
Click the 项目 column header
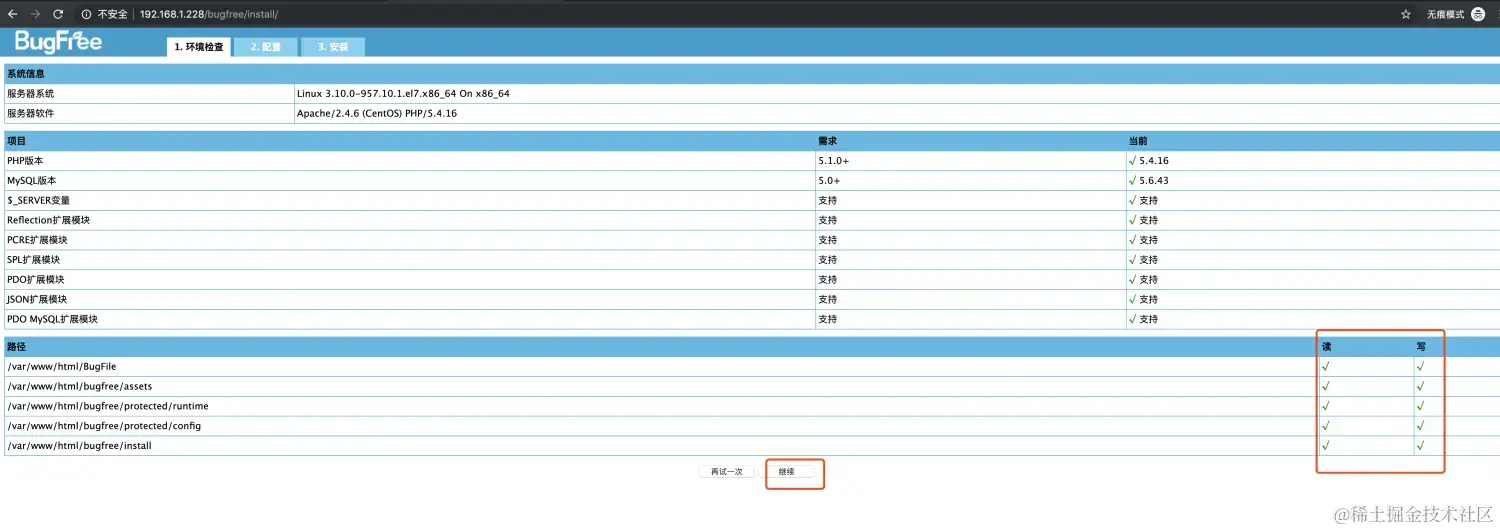pyautogui.click(x=17, y=141)
